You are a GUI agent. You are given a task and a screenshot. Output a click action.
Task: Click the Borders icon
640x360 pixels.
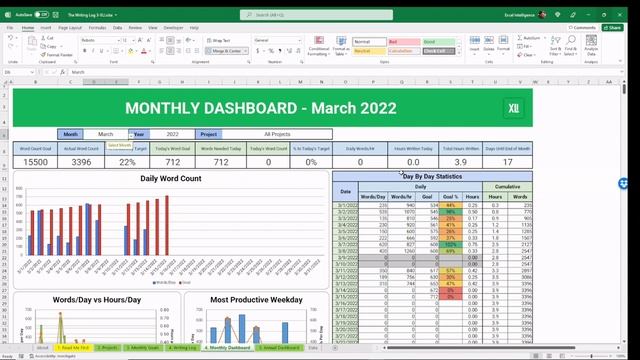tap(116, 51)
